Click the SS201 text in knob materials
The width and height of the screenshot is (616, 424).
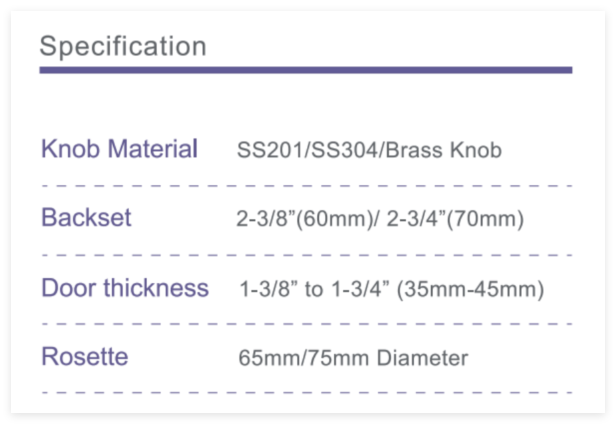(267, 152)
